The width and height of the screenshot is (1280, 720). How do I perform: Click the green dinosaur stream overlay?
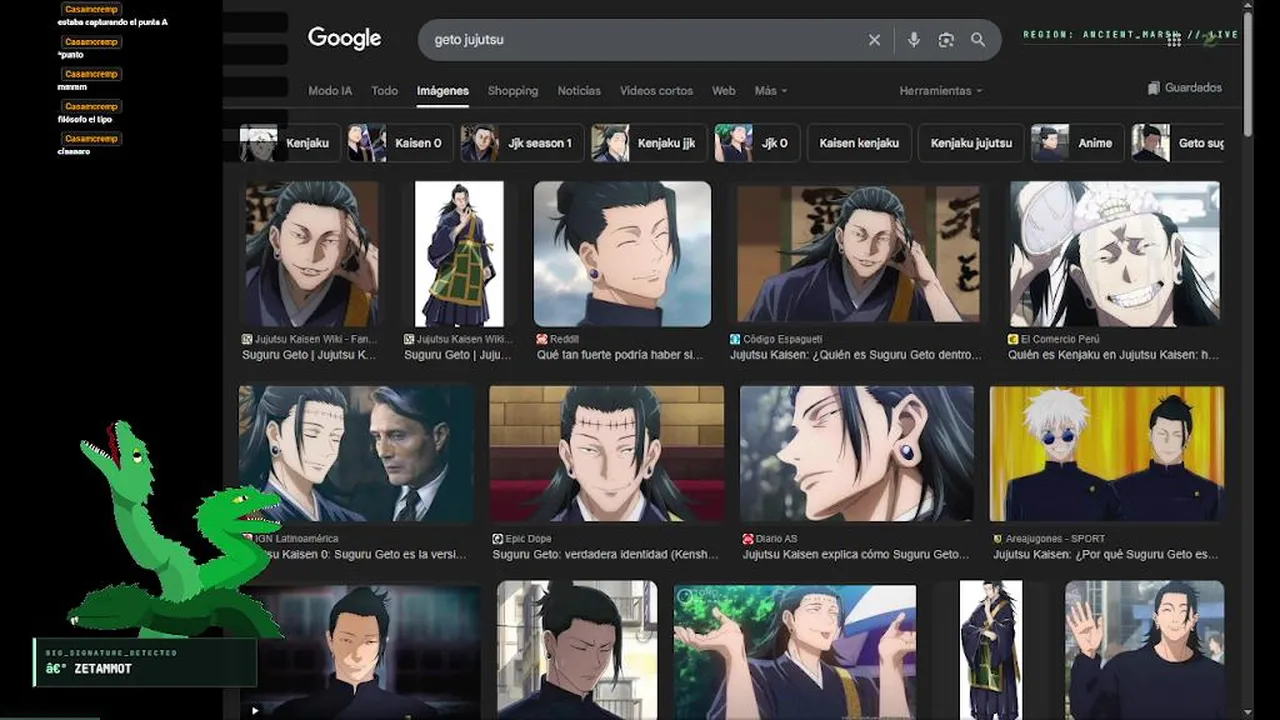tap(175, 530)
